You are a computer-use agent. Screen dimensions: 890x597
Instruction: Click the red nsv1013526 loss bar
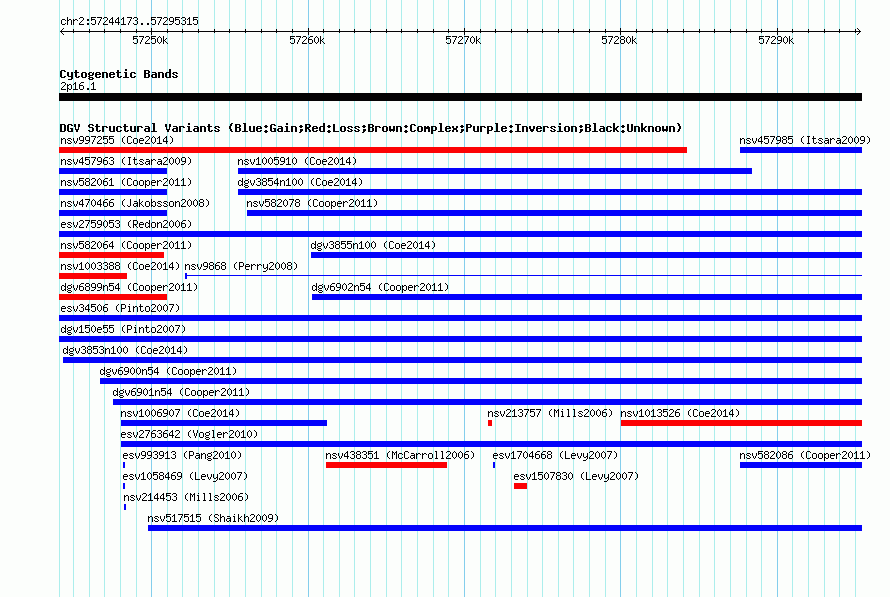(x=741, y=423)
